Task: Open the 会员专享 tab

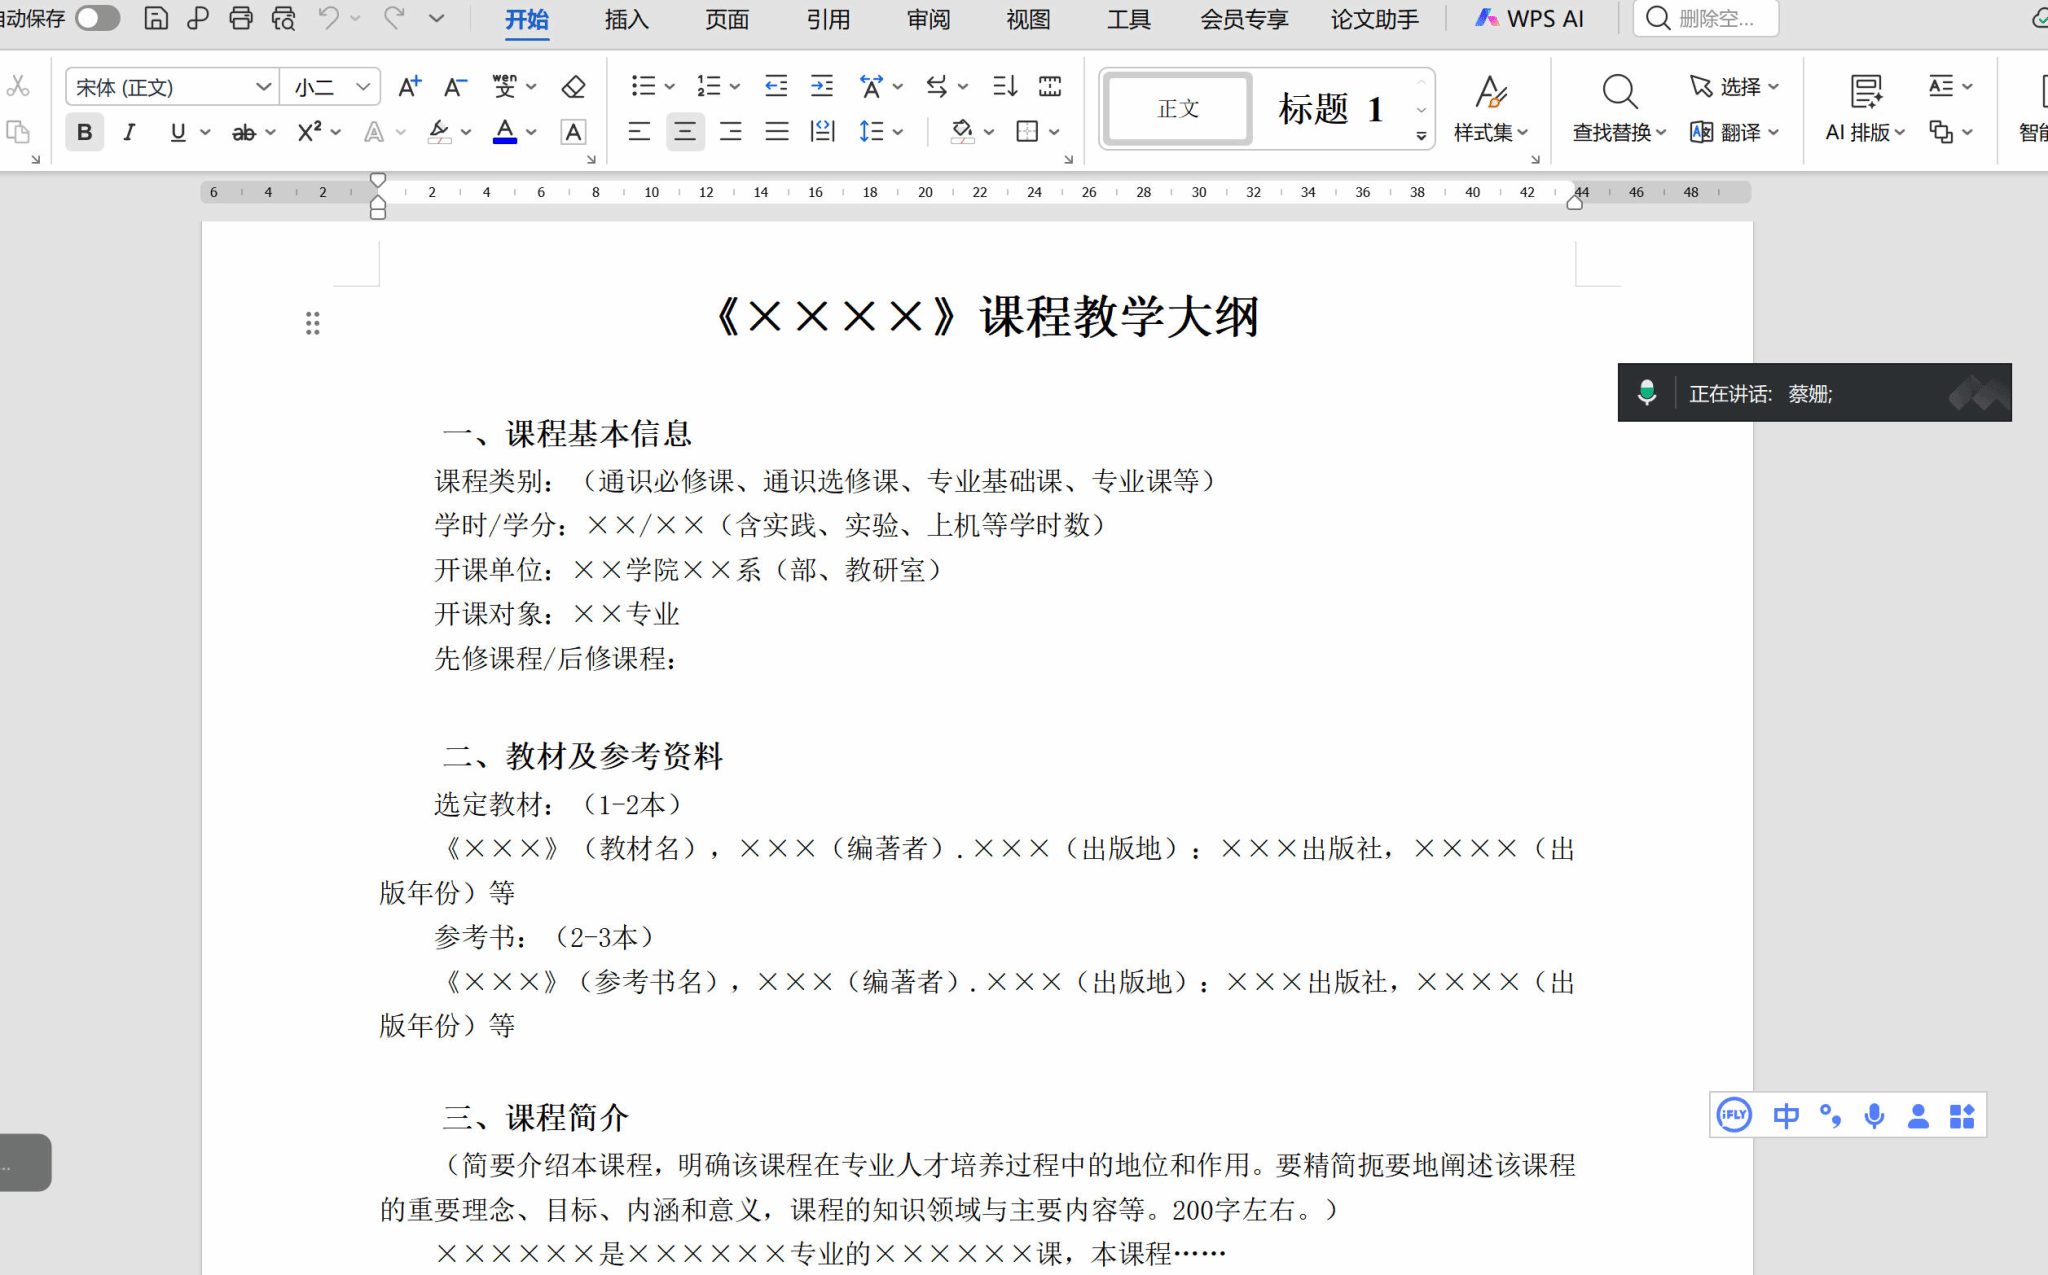Action: [1244, 19]
